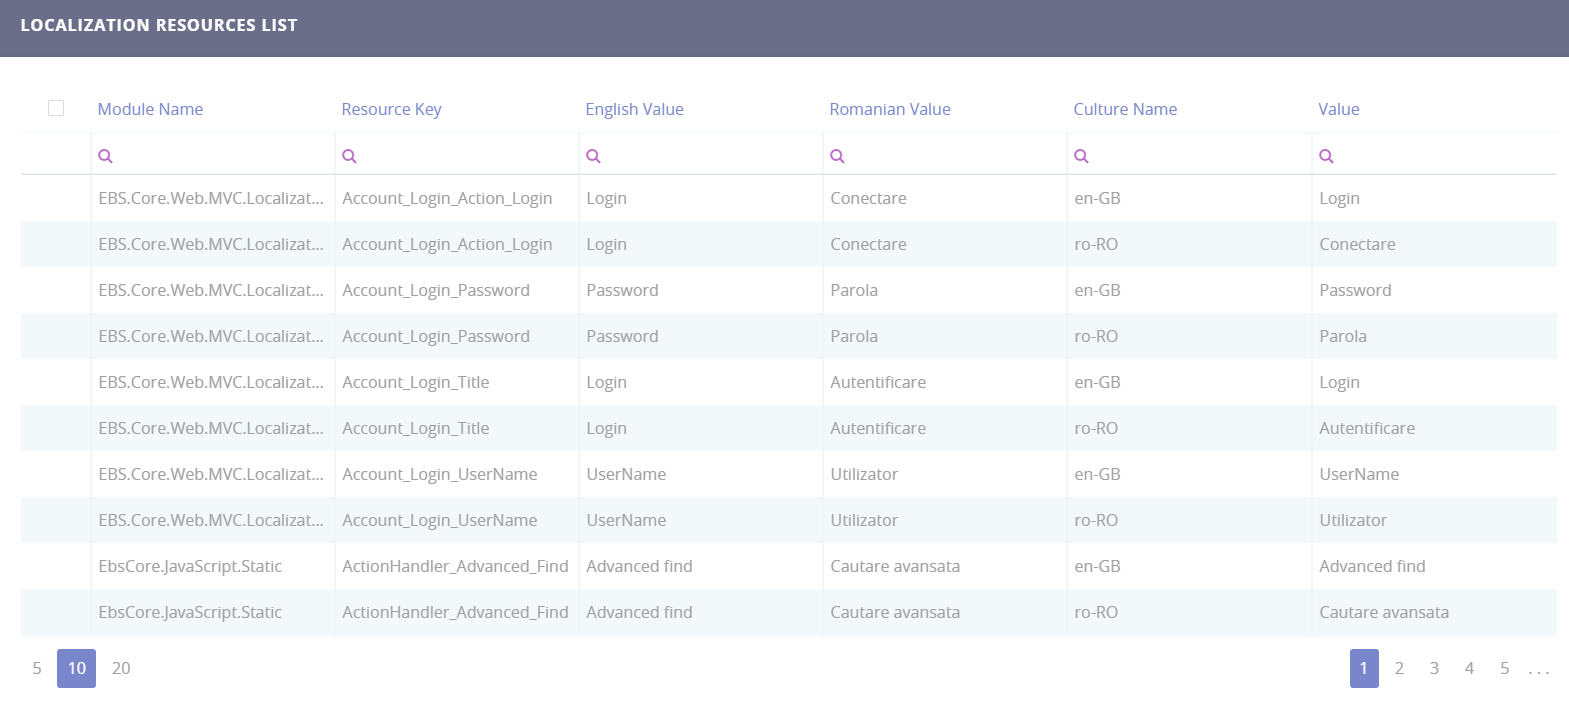Click the search icon under Value column
Image resolution: width=1569 pixels, height=714 pixels.
tap(1326, 156)
